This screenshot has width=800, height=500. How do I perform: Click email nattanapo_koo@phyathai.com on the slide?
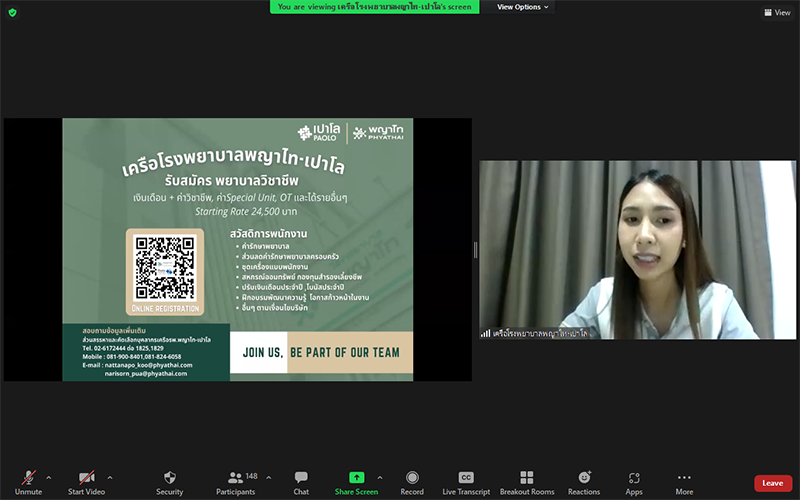(148, 365)
